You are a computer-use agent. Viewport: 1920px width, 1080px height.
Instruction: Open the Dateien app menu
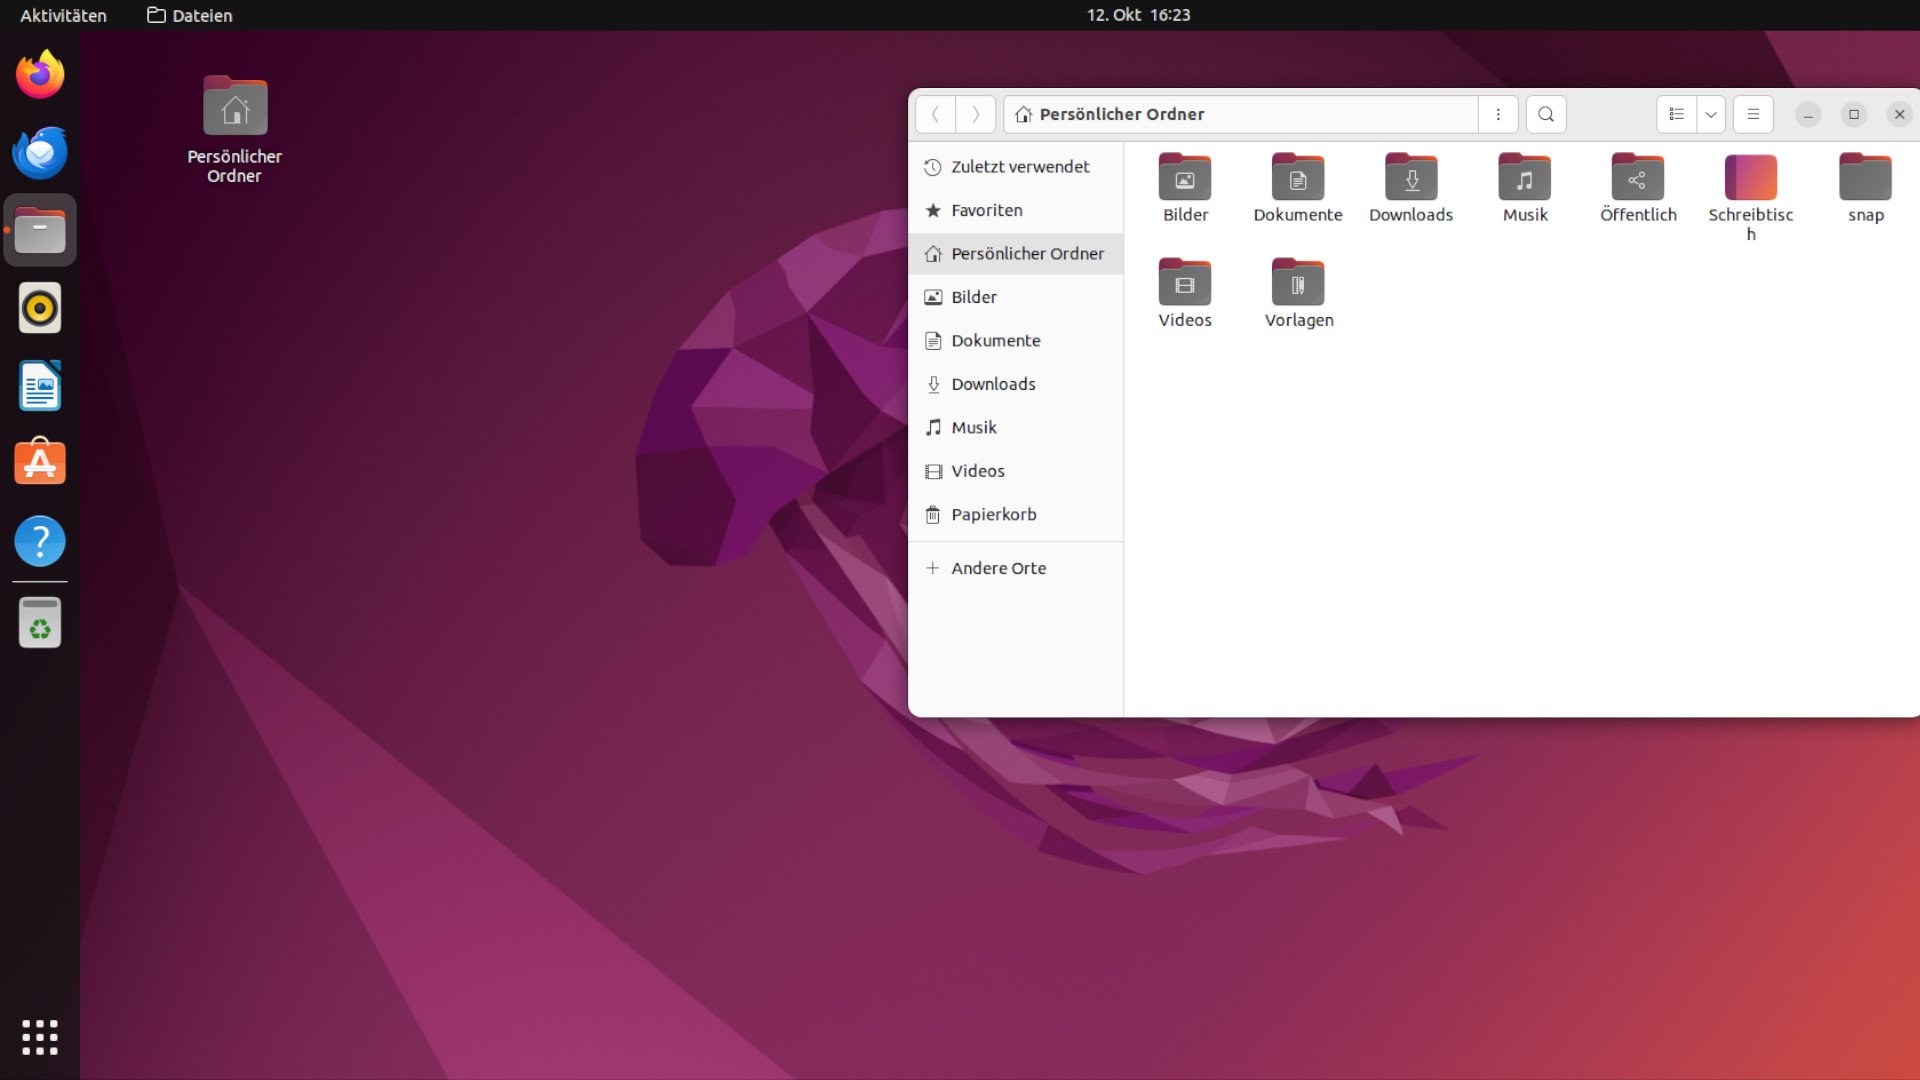pos(190,15)
